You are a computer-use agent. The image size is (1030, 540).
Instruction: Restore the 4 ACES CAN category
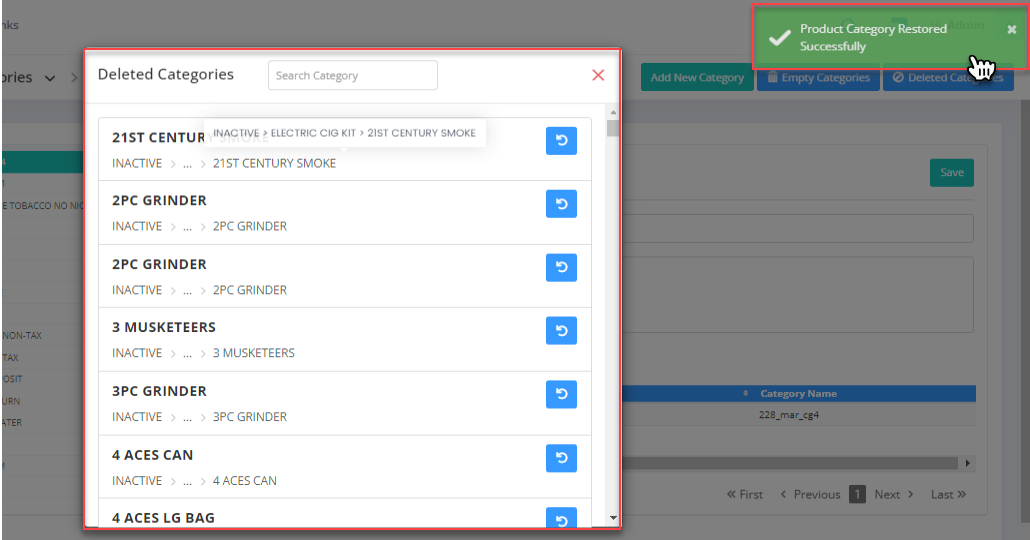click(561, 458)
